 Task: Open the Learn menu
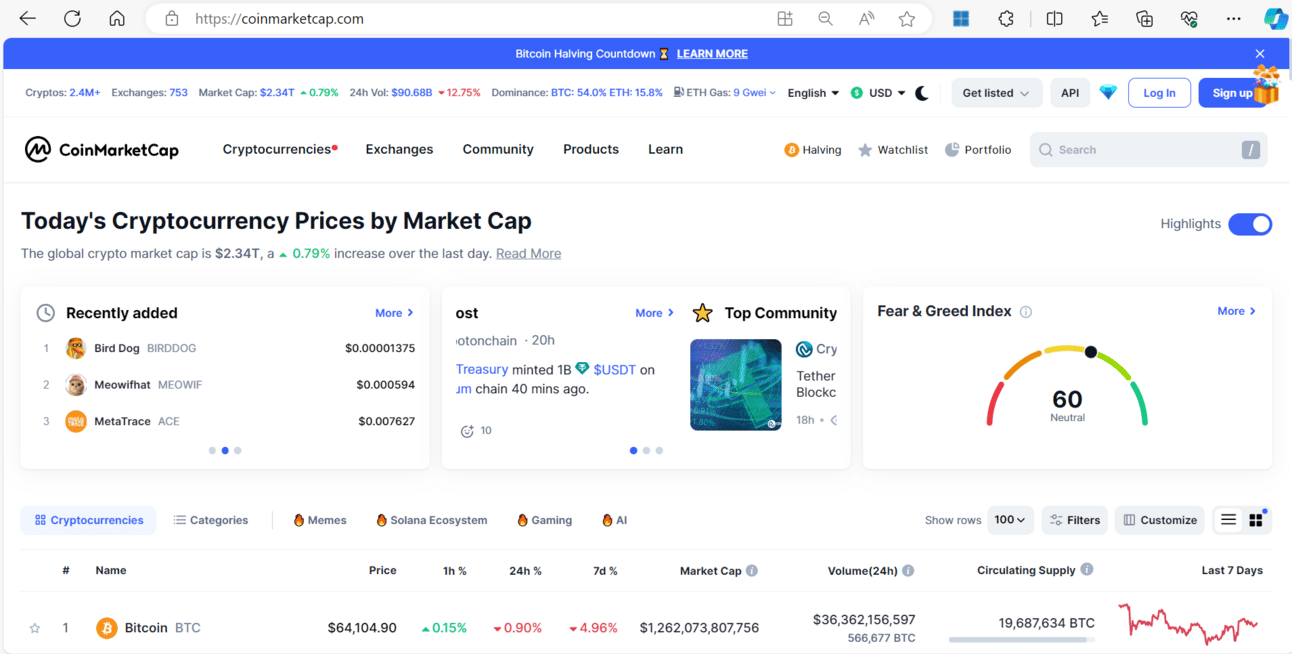tap(665, 149)
